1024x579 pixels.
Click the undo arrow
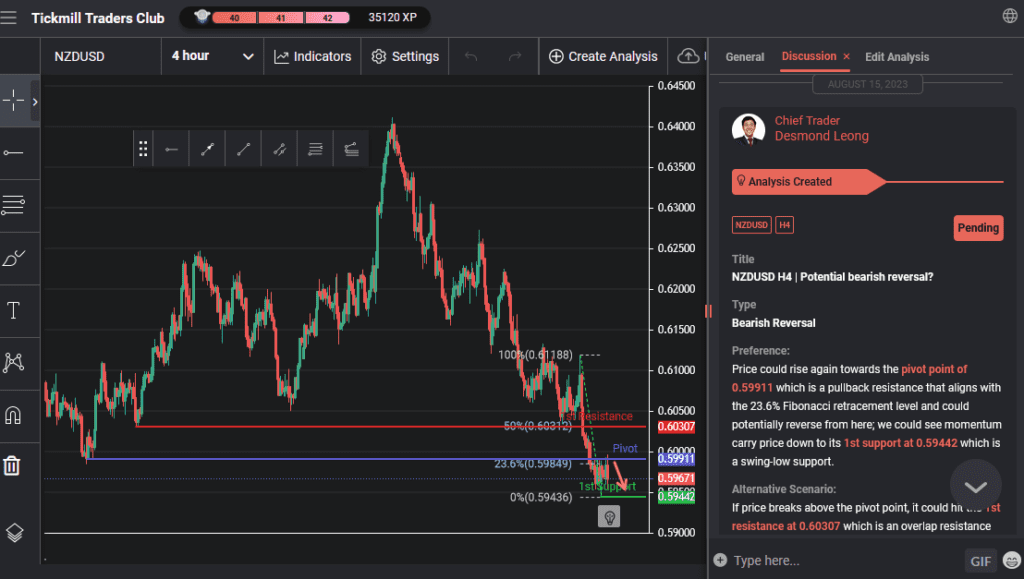(471, 57)
